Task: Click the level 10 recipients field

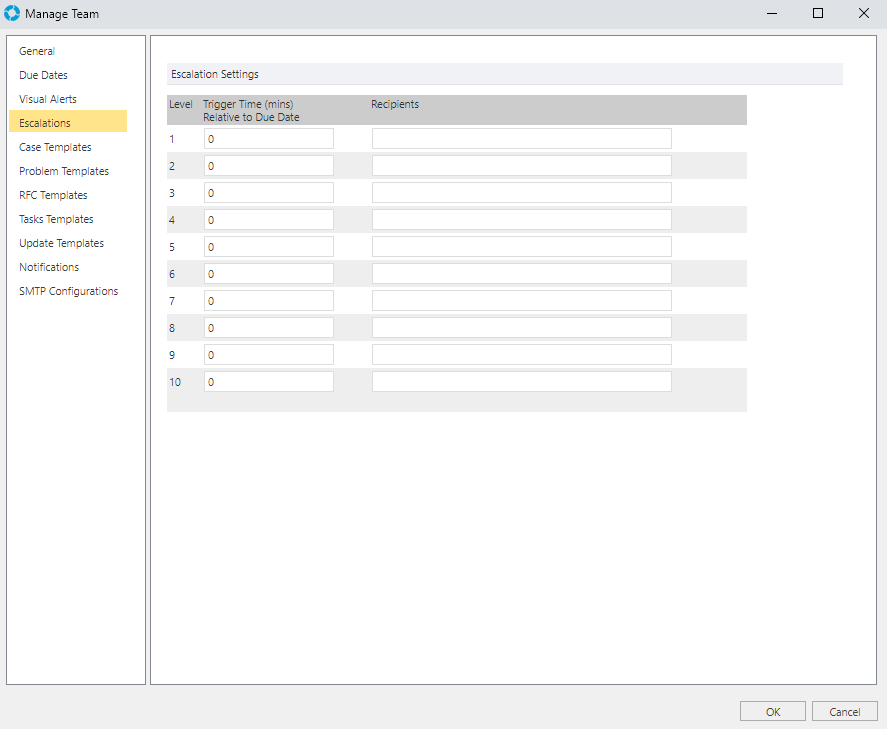Action: click(522, 382)
